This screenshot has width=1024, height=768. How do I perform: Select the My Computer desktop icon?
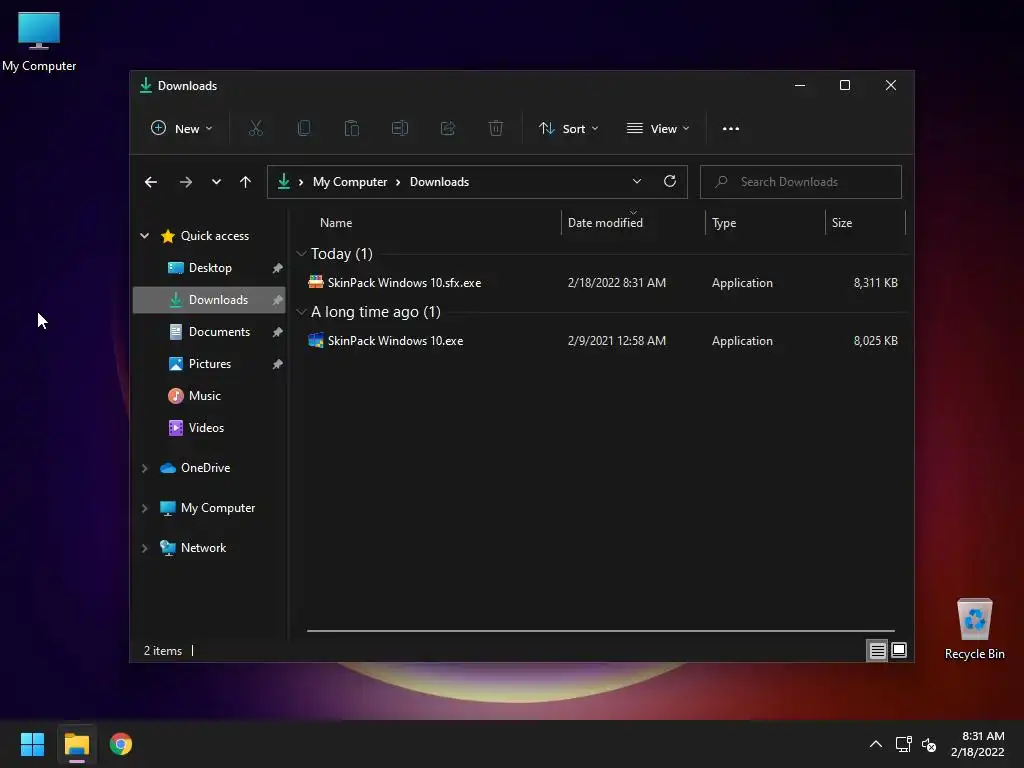point(39,41)
